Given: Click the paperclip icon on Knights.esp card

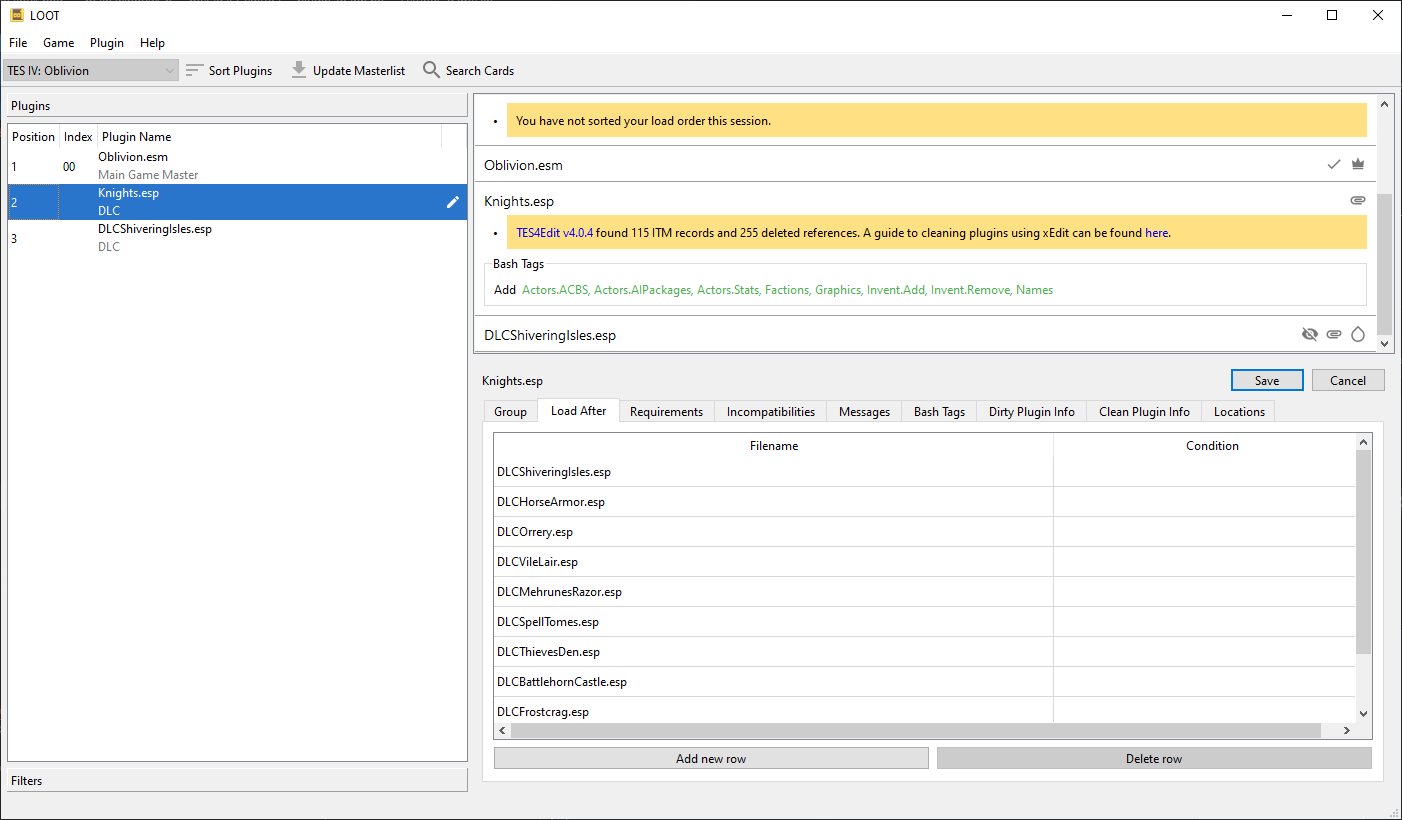Looking at the screenshot, I should pyautogui.click(x=1358, y=200).
